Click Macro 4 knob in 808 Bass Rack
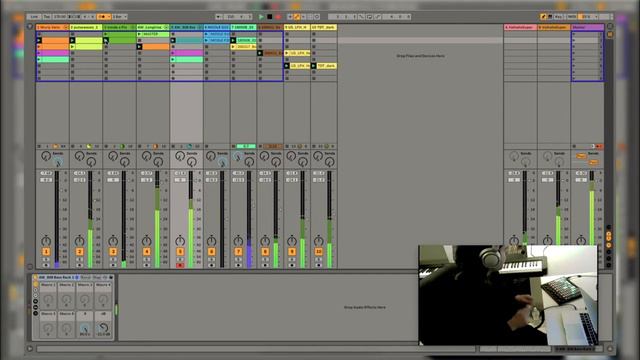The height and width of the screenshot is (360, 640). pyautogui.click(x=103, y=300)
